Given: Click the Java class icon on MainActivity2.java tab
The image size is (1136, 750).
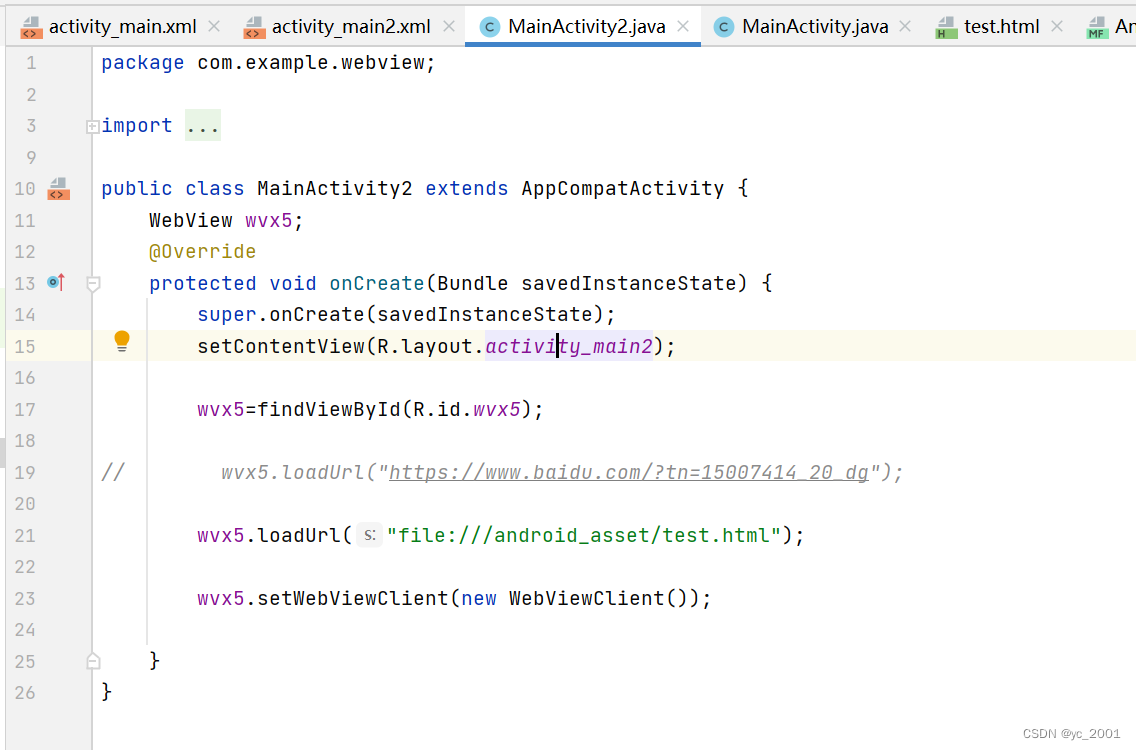Looking at the screenshot, I should [x=489, y=26].
